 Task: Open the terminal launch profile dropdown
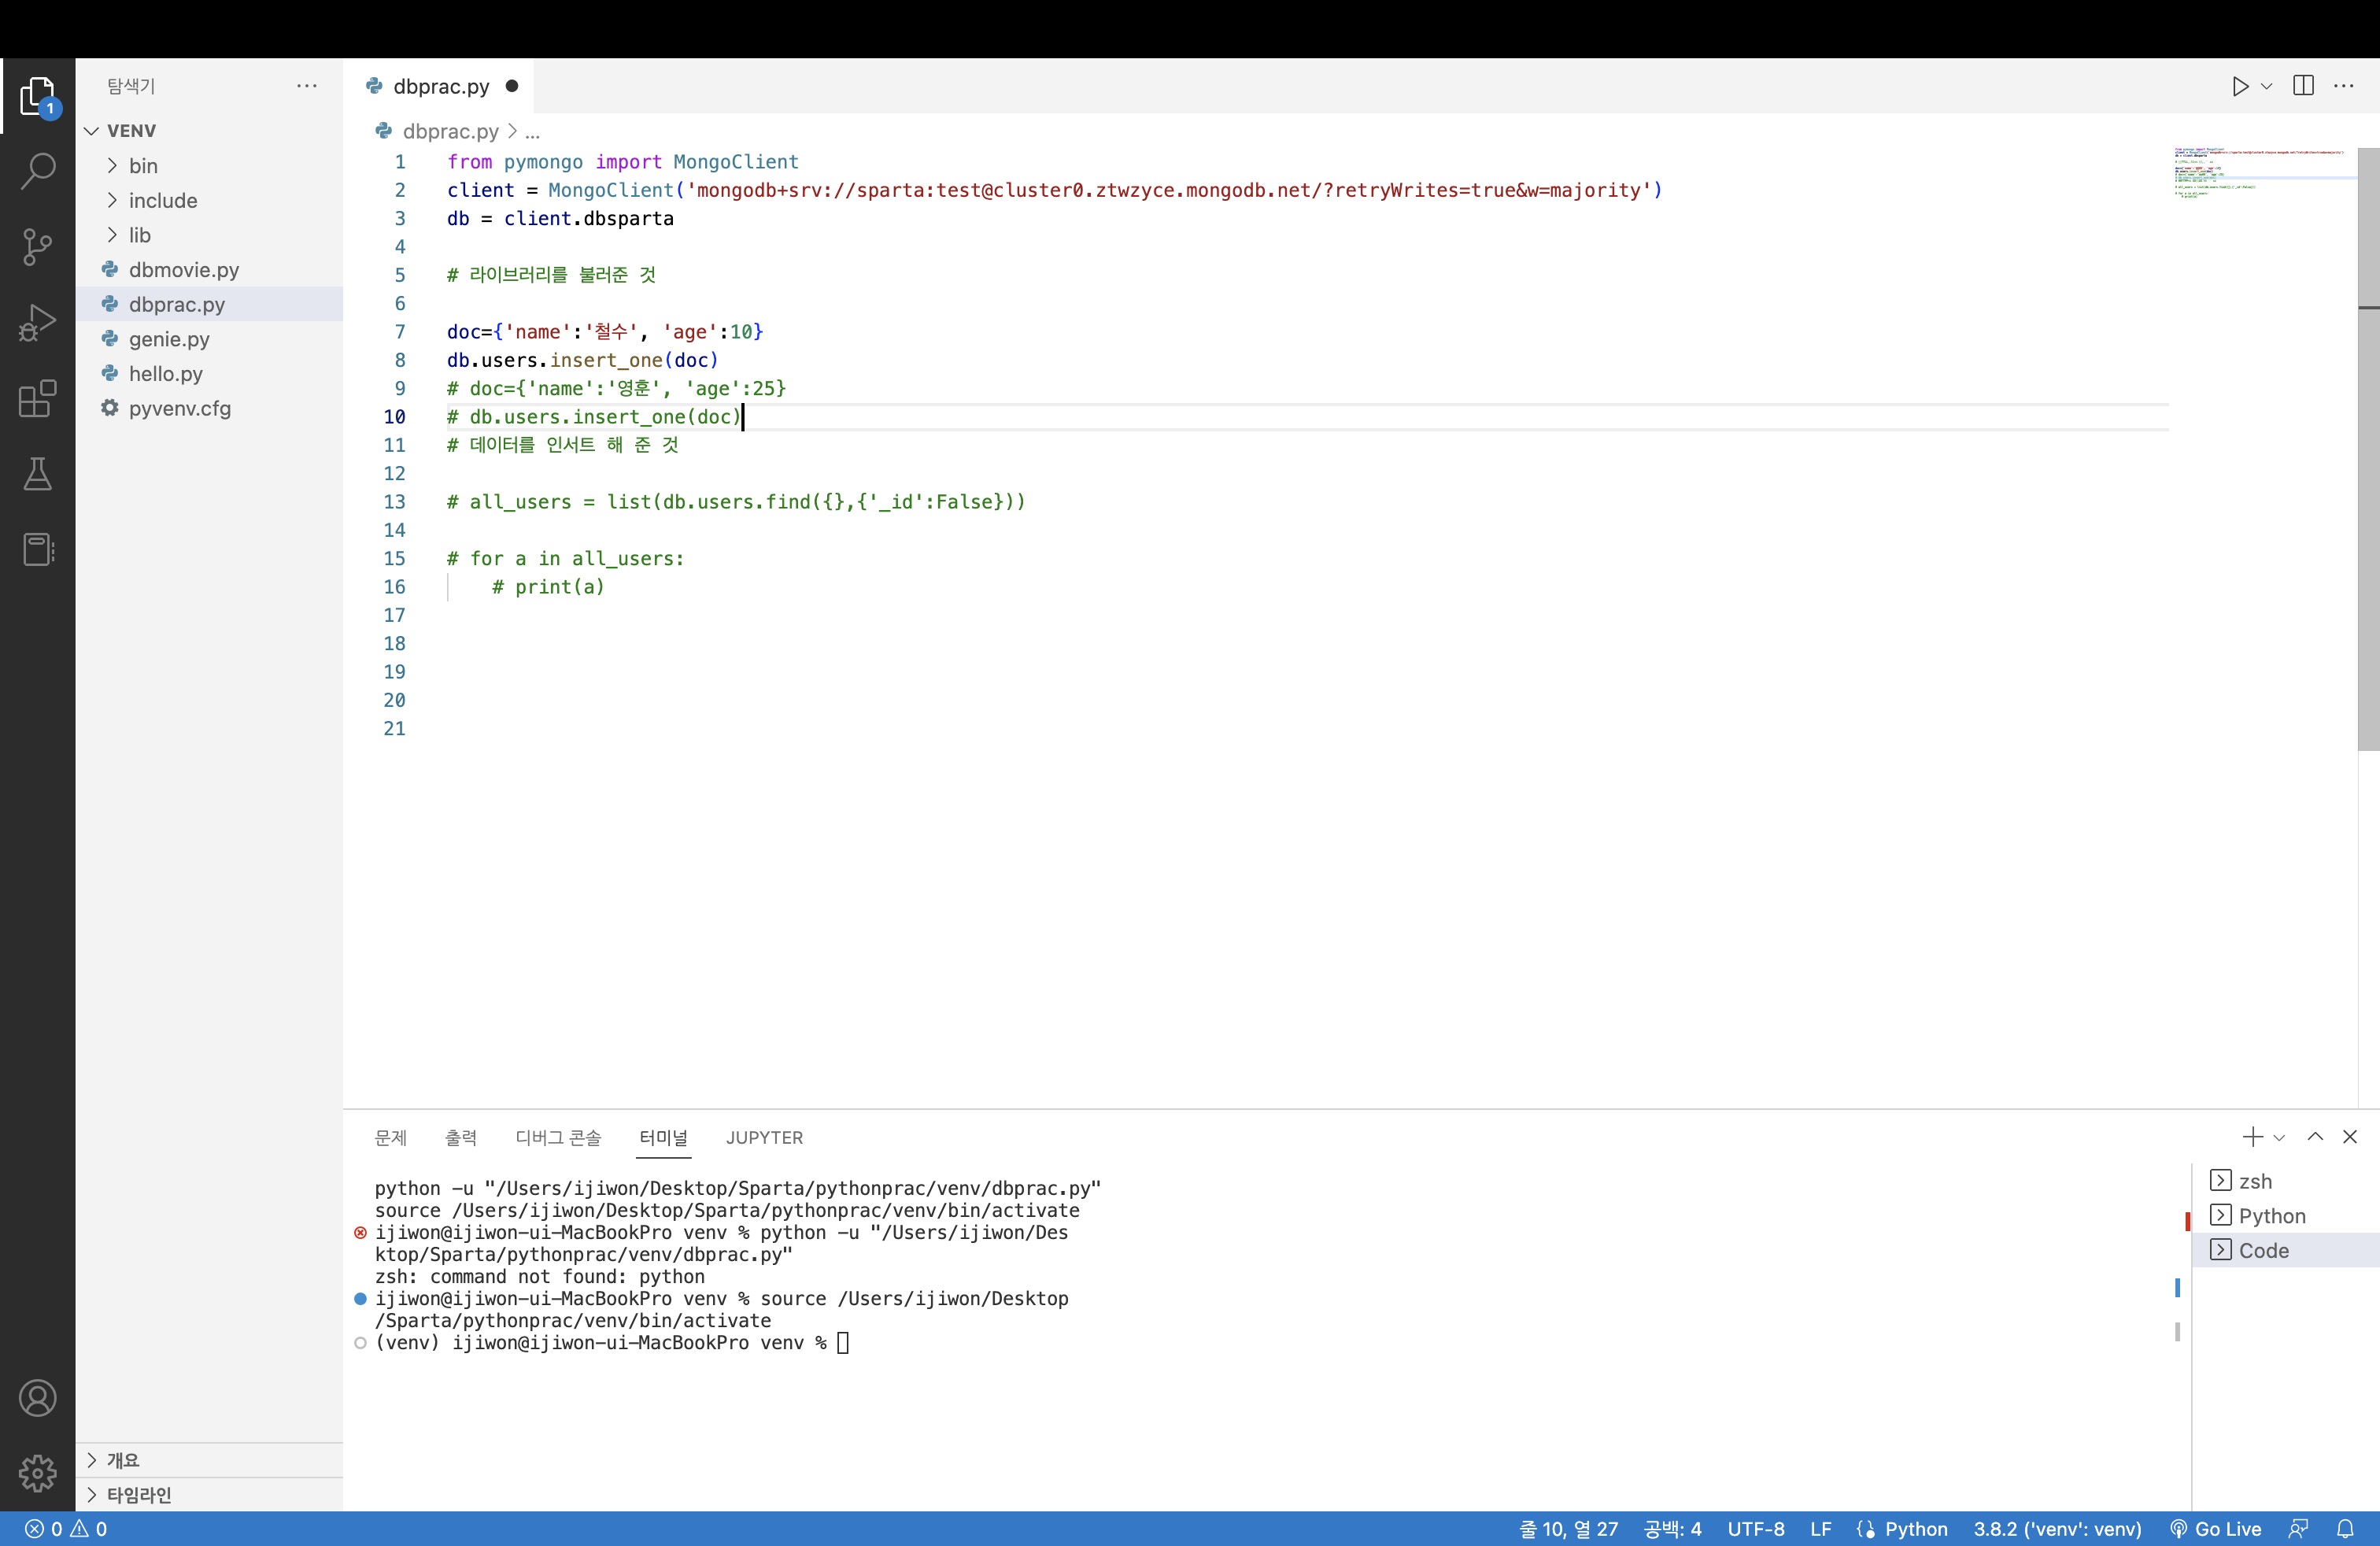pyautogui.click(x=2279, y=1138)
